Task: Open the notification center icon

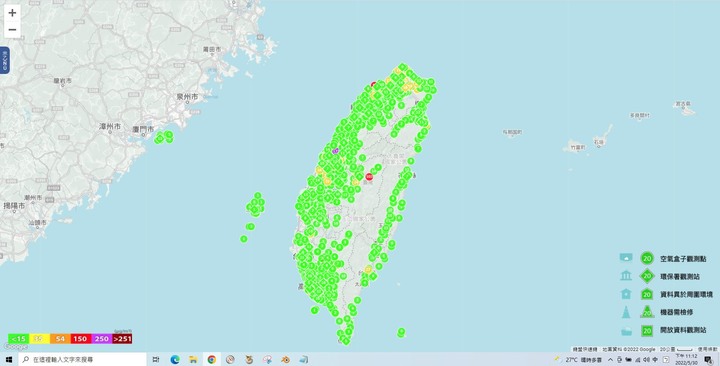Action: (708, 360)
